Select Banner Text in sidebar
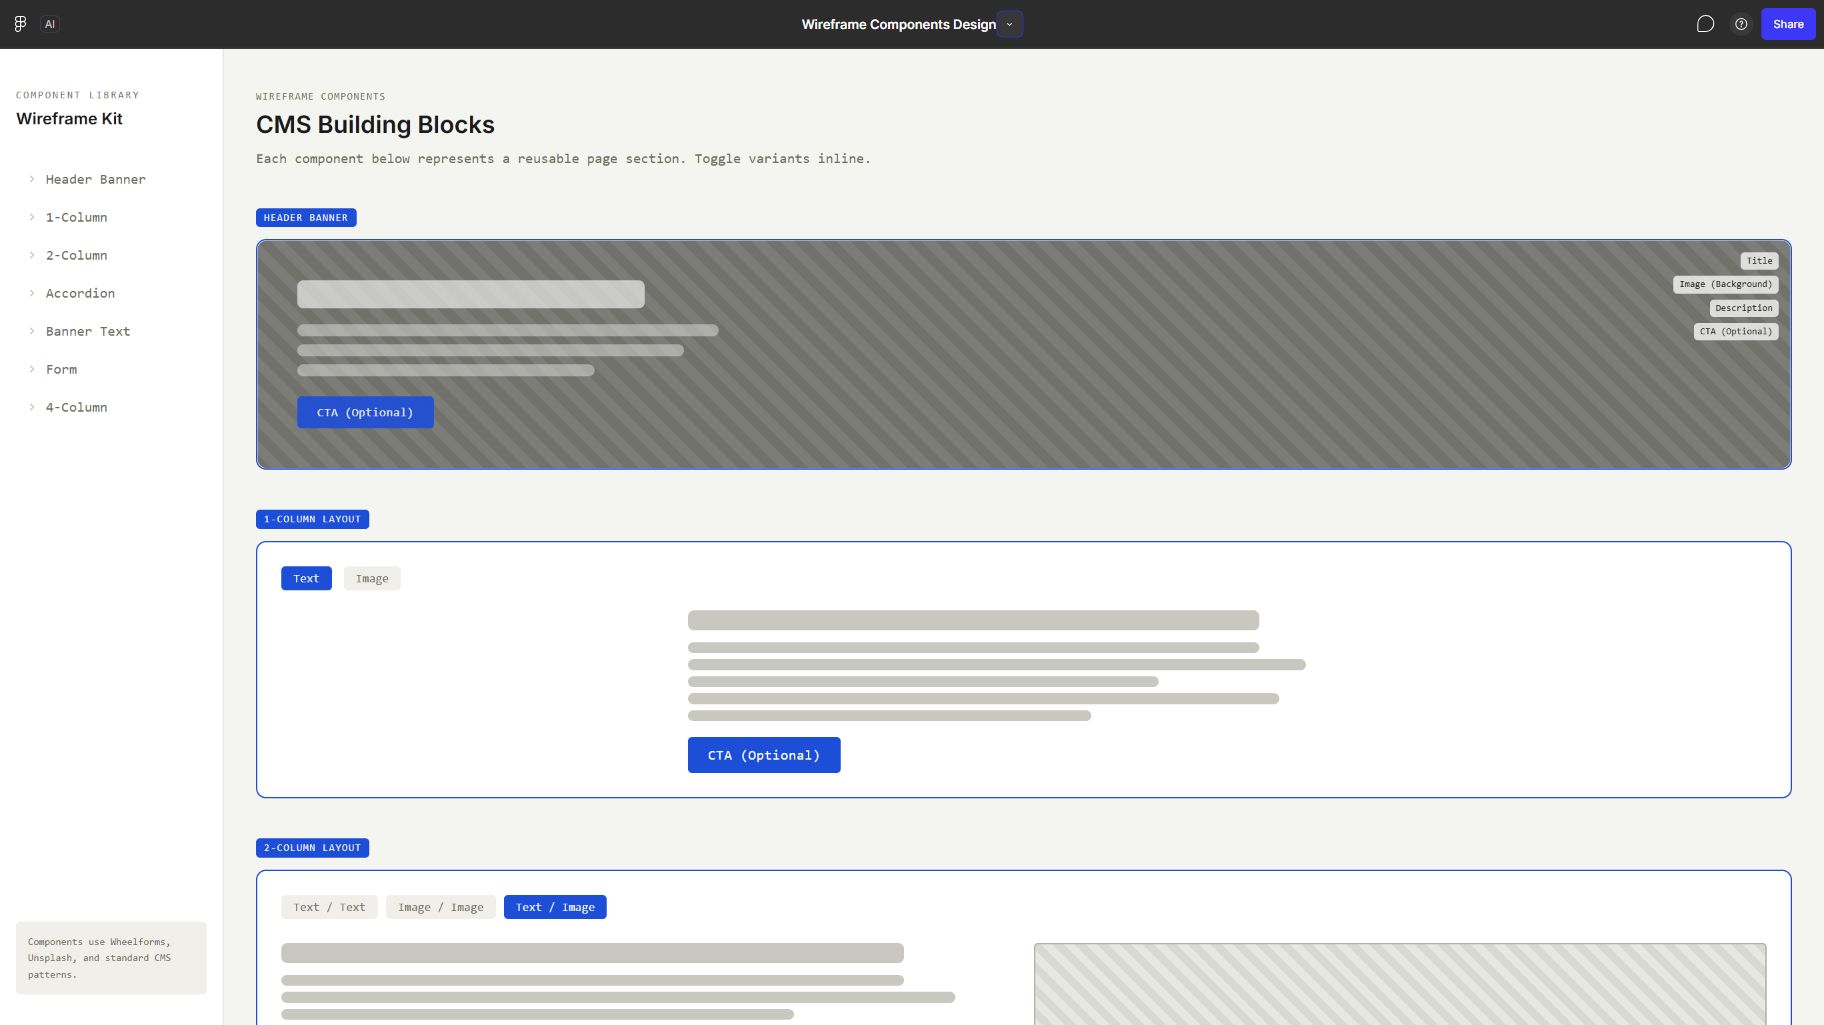Image resolution: width=1824 pixels, height=1025 pixels. coord(88,331)
